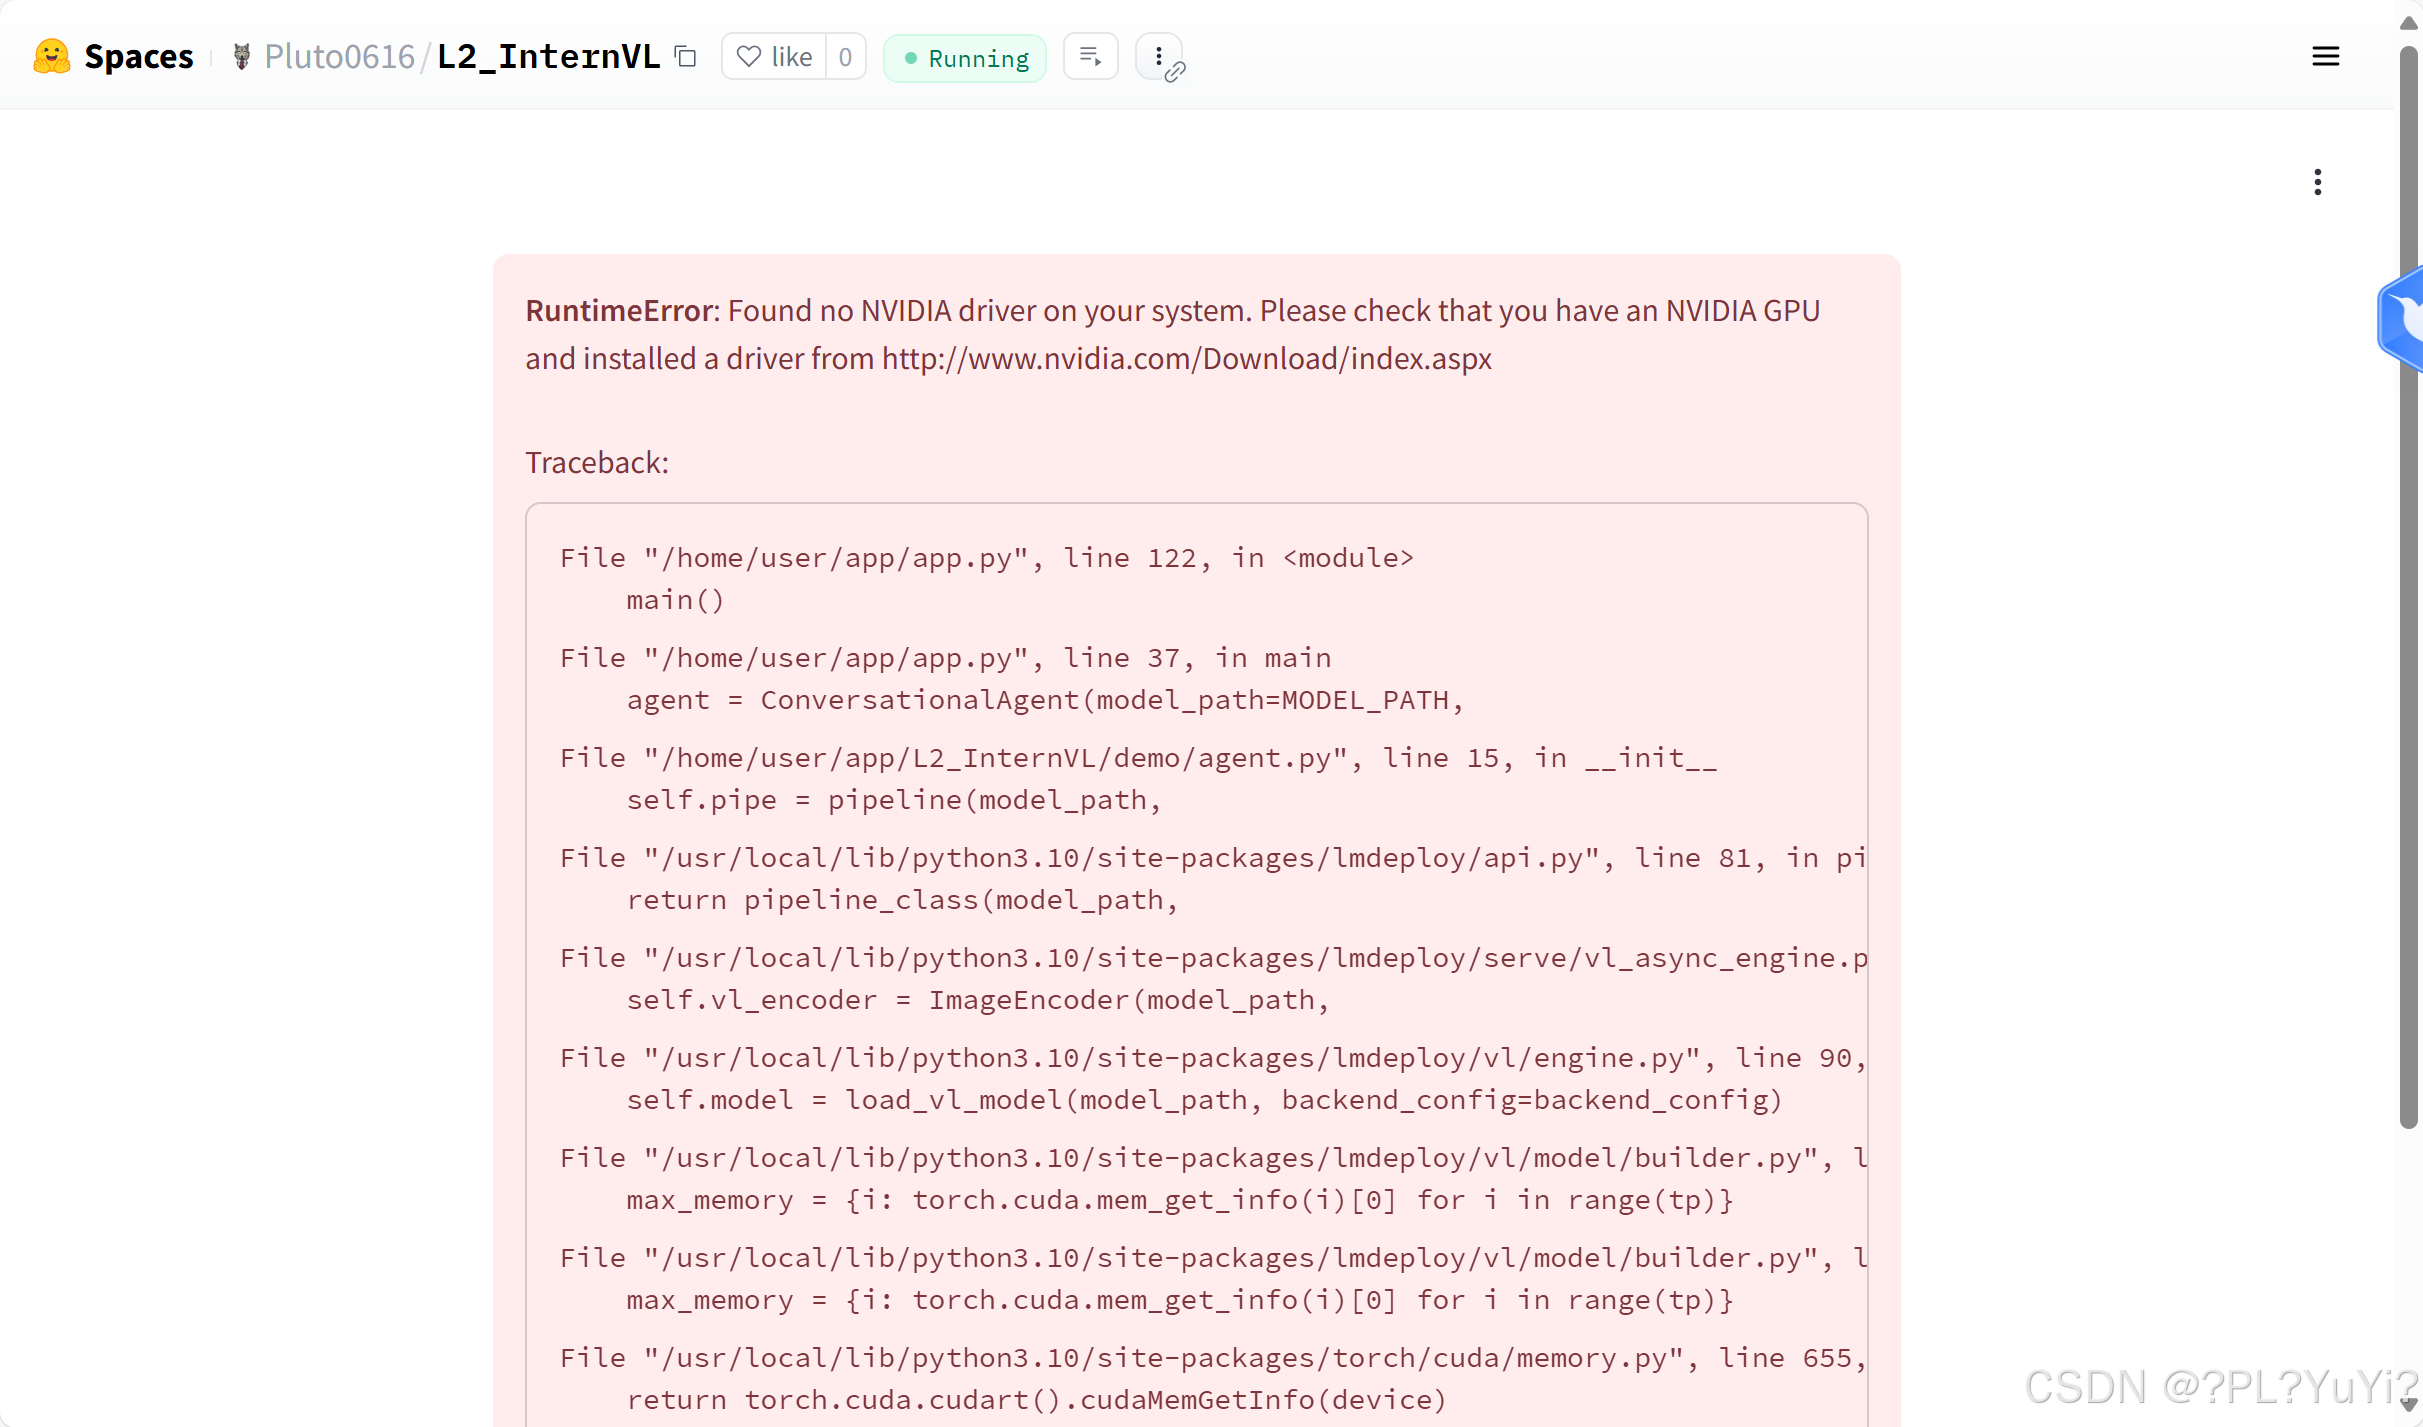Click the chain link icon in header

click(1175, 72)
